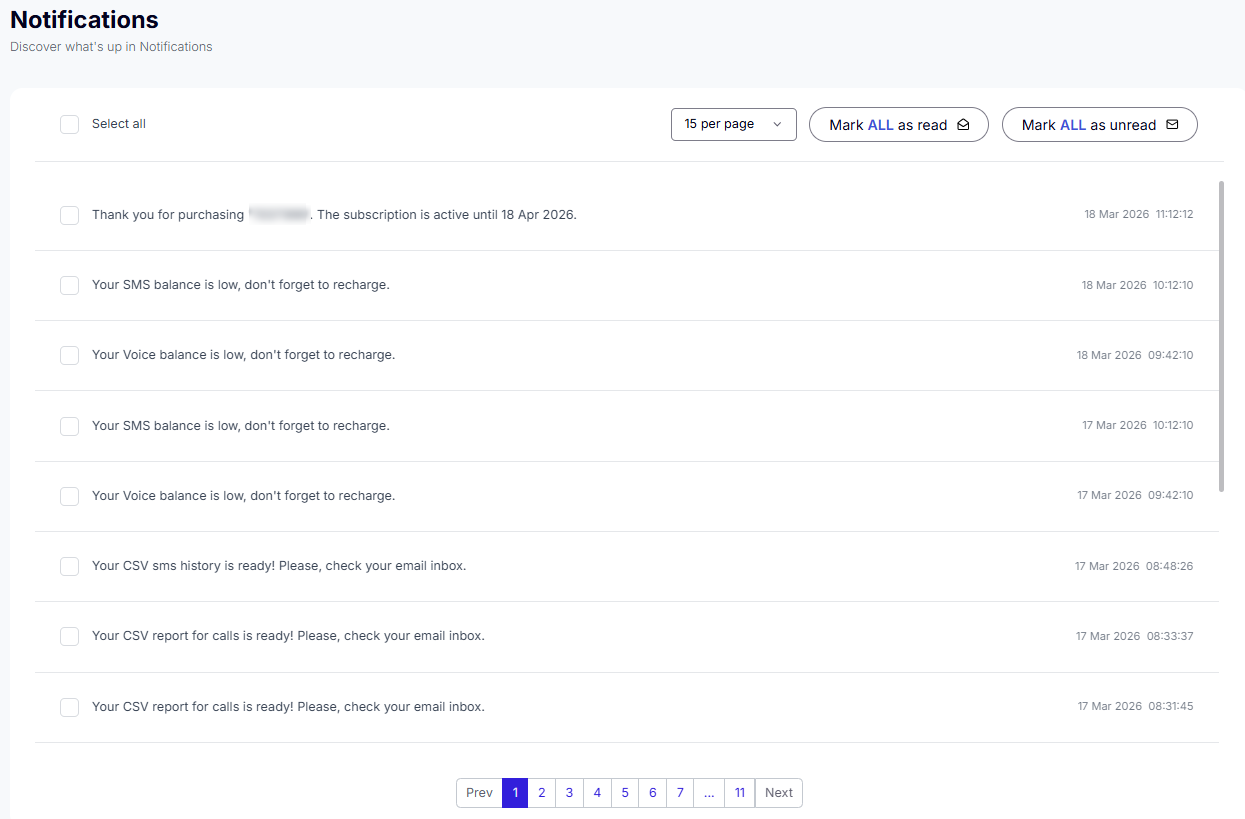This screenshot has width=1245, height=819.
Task: Click the Next pagination button
Action: 778,793
